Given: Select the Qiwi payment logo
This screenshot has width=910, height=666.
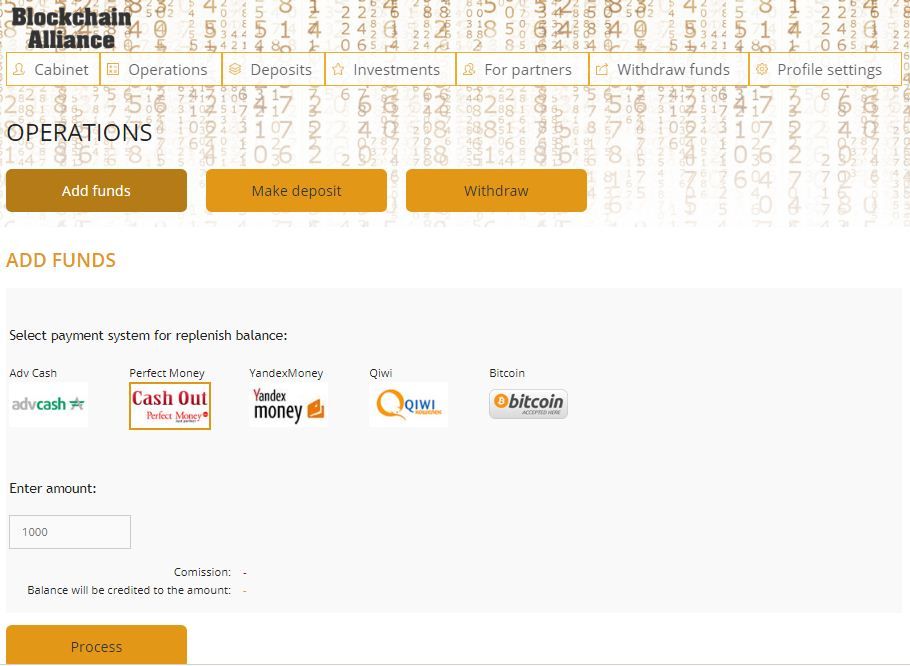Looking at the screenshot, I should click(409, 404).
